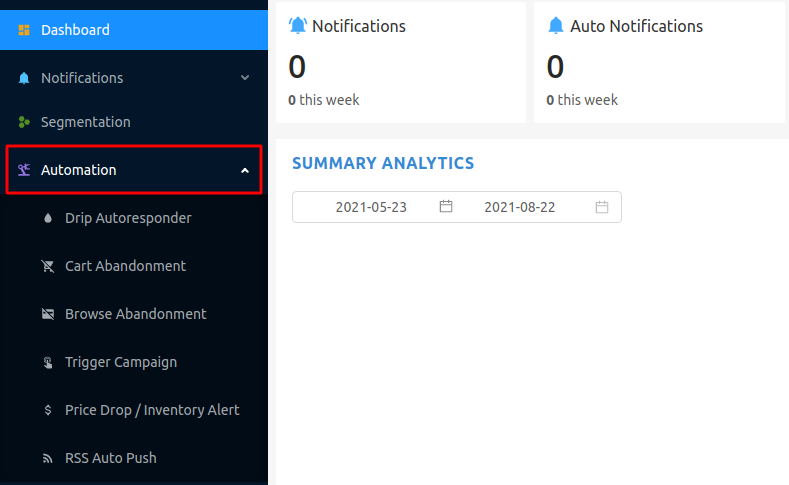Click the Notifications card title
Screen dimensions: 789x485
pyautogui.click(x=359, y=26)
